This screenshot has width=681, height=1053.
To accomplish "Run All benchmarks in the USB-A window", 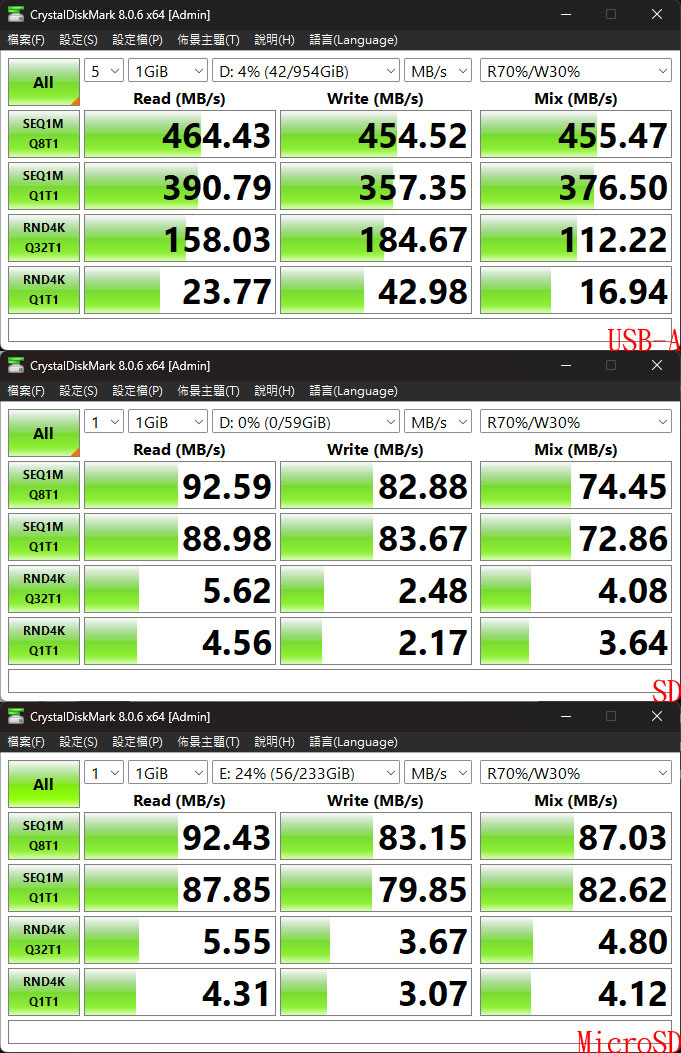I will pyautogui.click(x=44, y=82).
